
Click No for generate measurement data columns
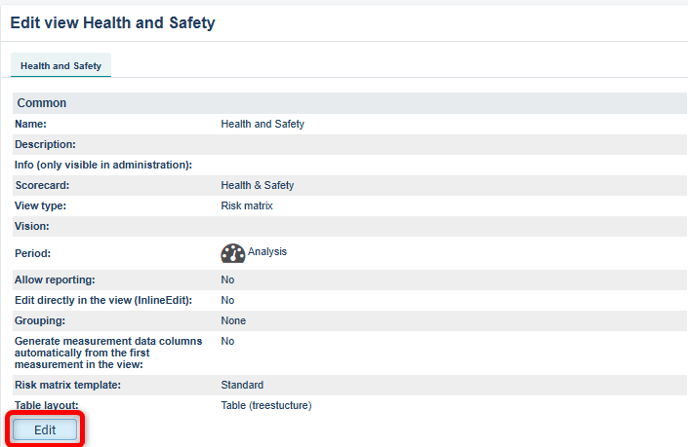click(227, 341)
